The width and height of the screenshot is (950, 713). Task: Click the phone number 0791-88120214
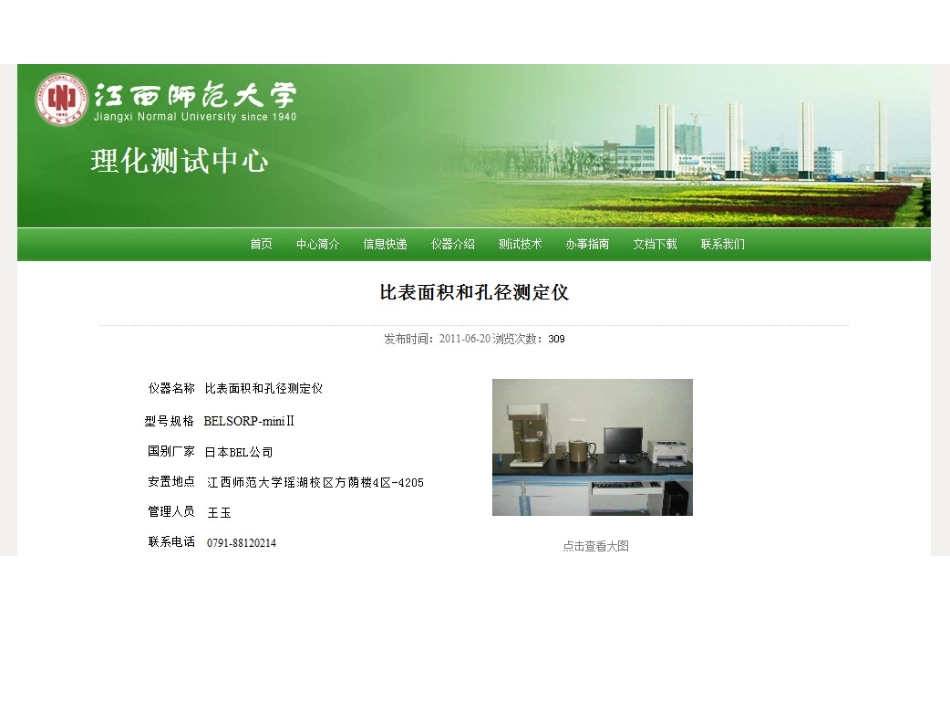pyautogui.click(x=241, y=543)
